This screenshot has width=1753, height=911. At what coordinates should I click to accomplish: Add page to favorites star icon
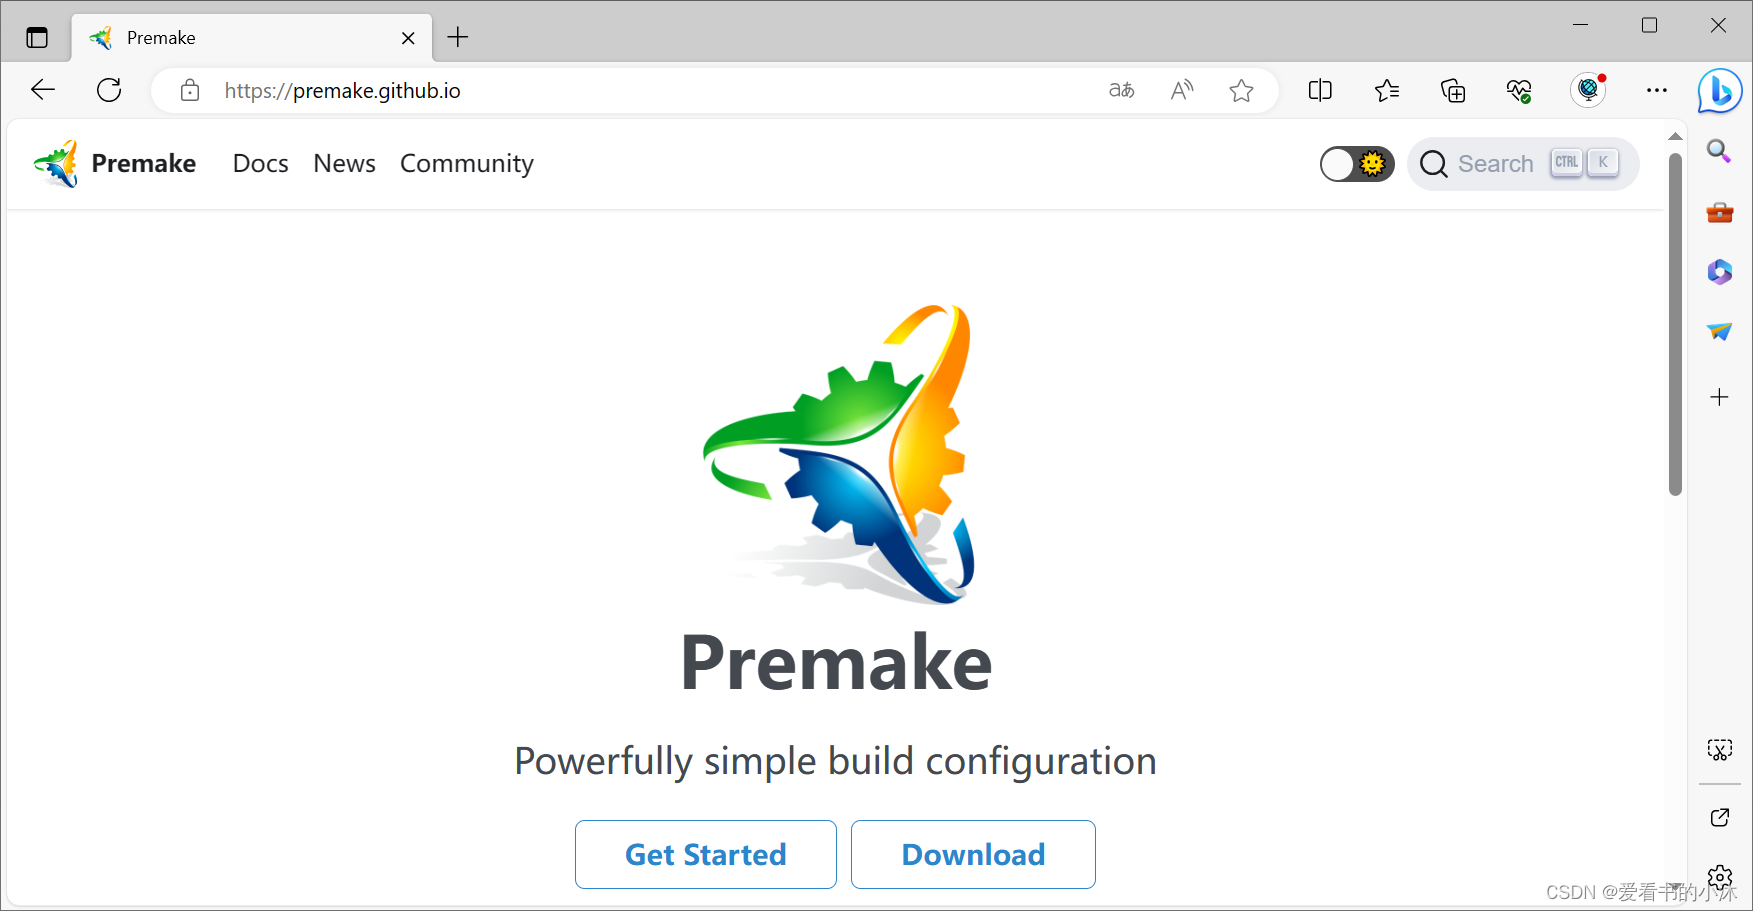tap(1241, 91)
